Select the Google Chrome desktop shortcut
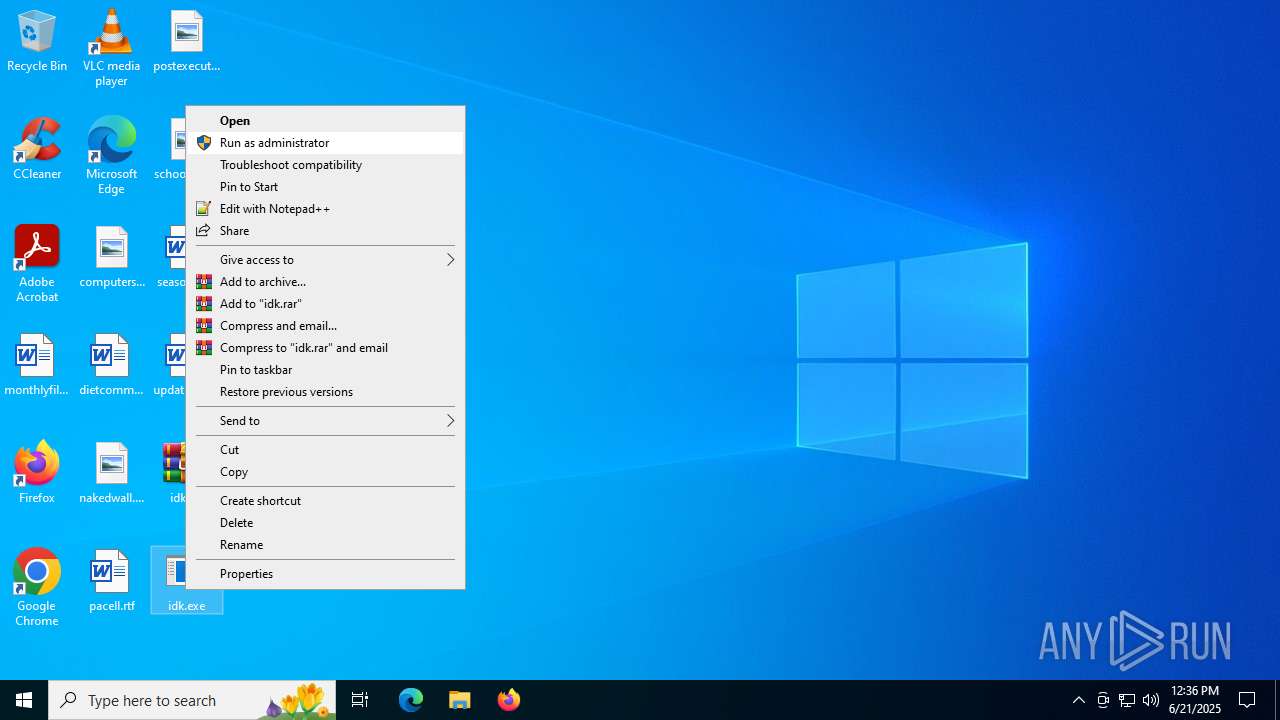This screenshot has width=1280, height=720. [37, 588]
